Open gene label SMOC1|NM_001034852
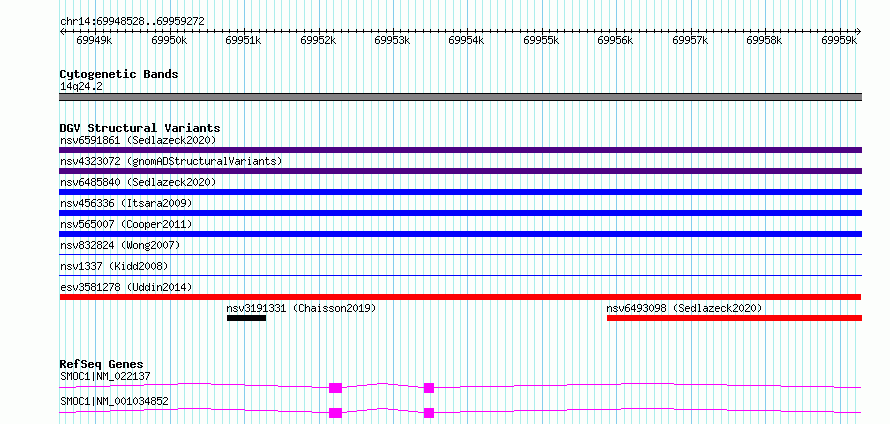Viewport: 890px width, 424px height. coord(114,401)
